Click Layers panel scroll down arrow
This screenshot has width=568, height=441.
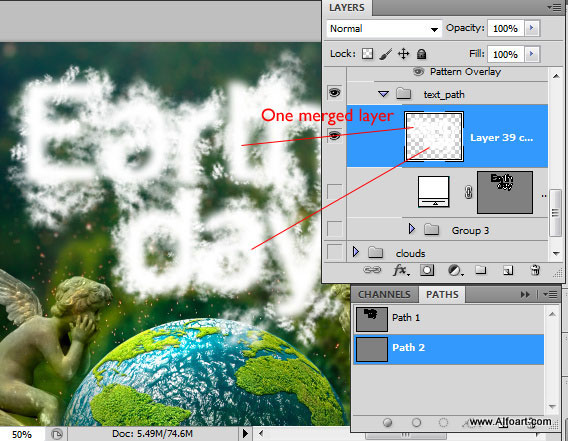(x=556, y=254)
